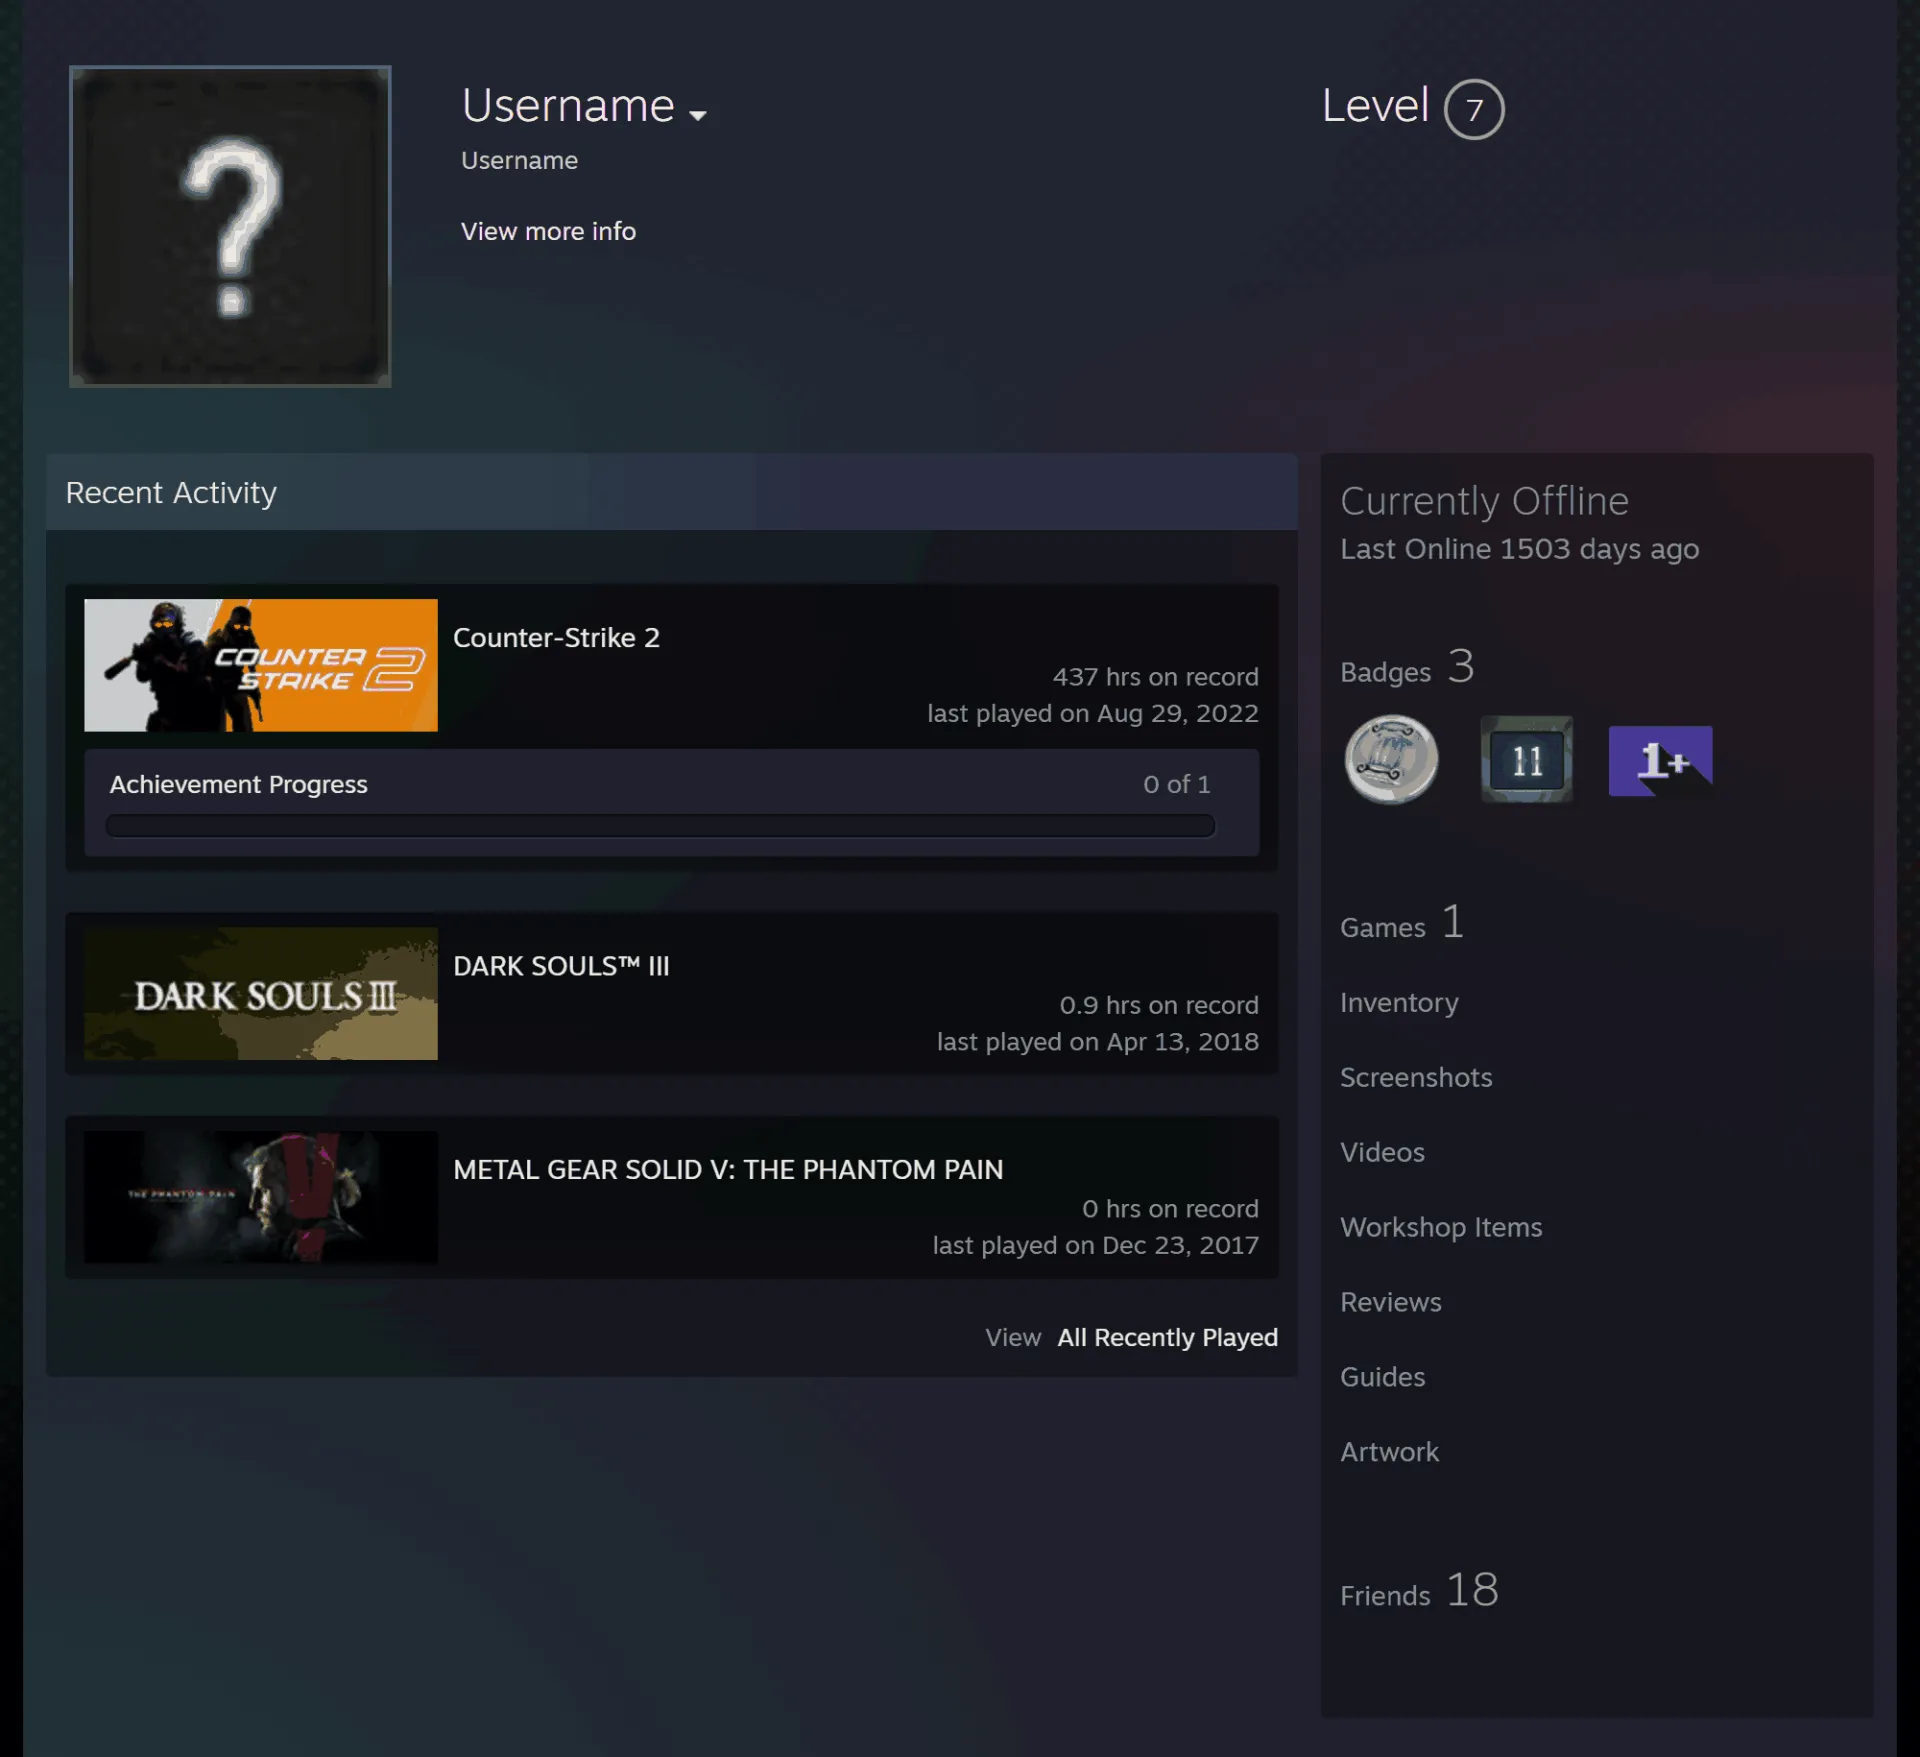Open the Inventory link
Image resolution: width=1920 pixels, height=1757 pixels.
click(x=1399, y=1002)
